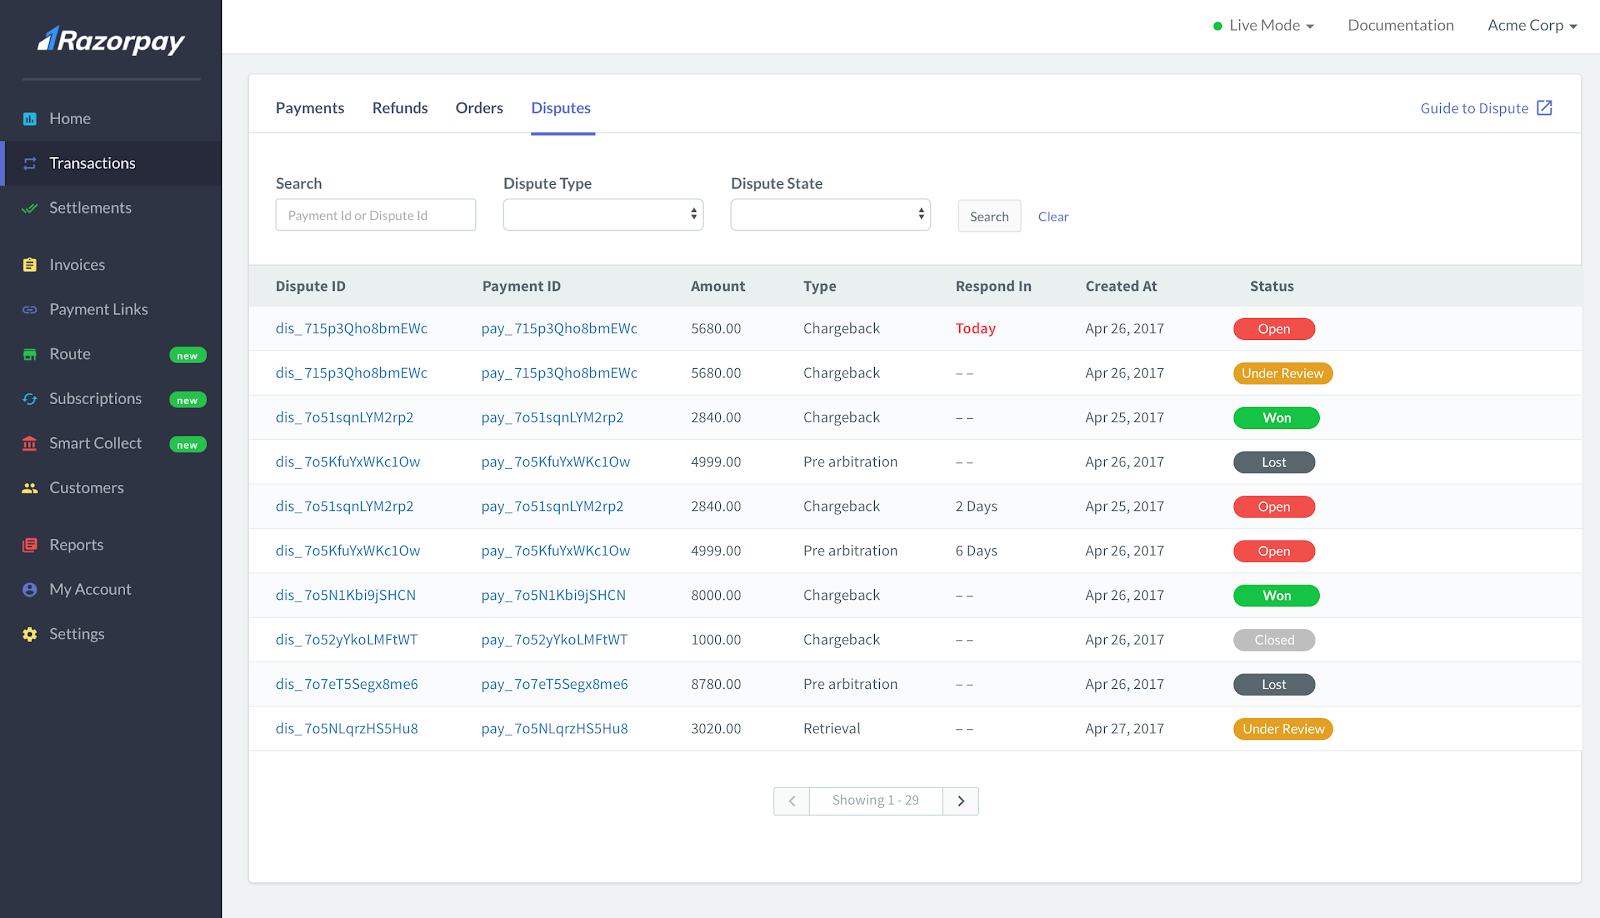Open Settlements via its checkmark icon

tap(29, 207)
